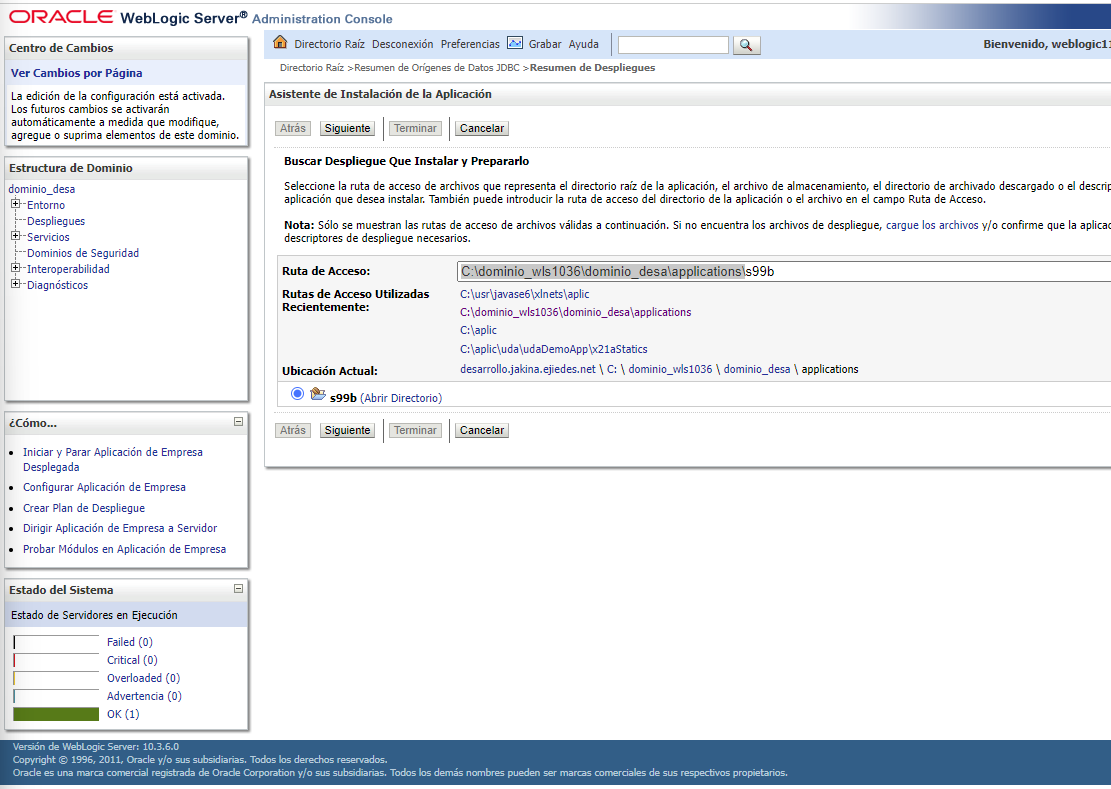Image resolution: width=1111 pixels, height=789 pixels.
Task: Open dominio_desa root node
Action: click(x=42, y=189)
